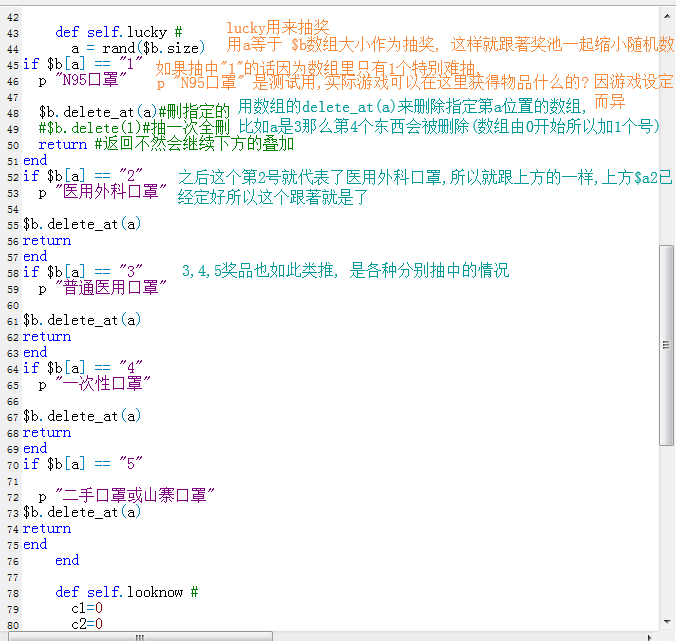Click the condition $b[a] == "5" line

[x=82, y=464]
